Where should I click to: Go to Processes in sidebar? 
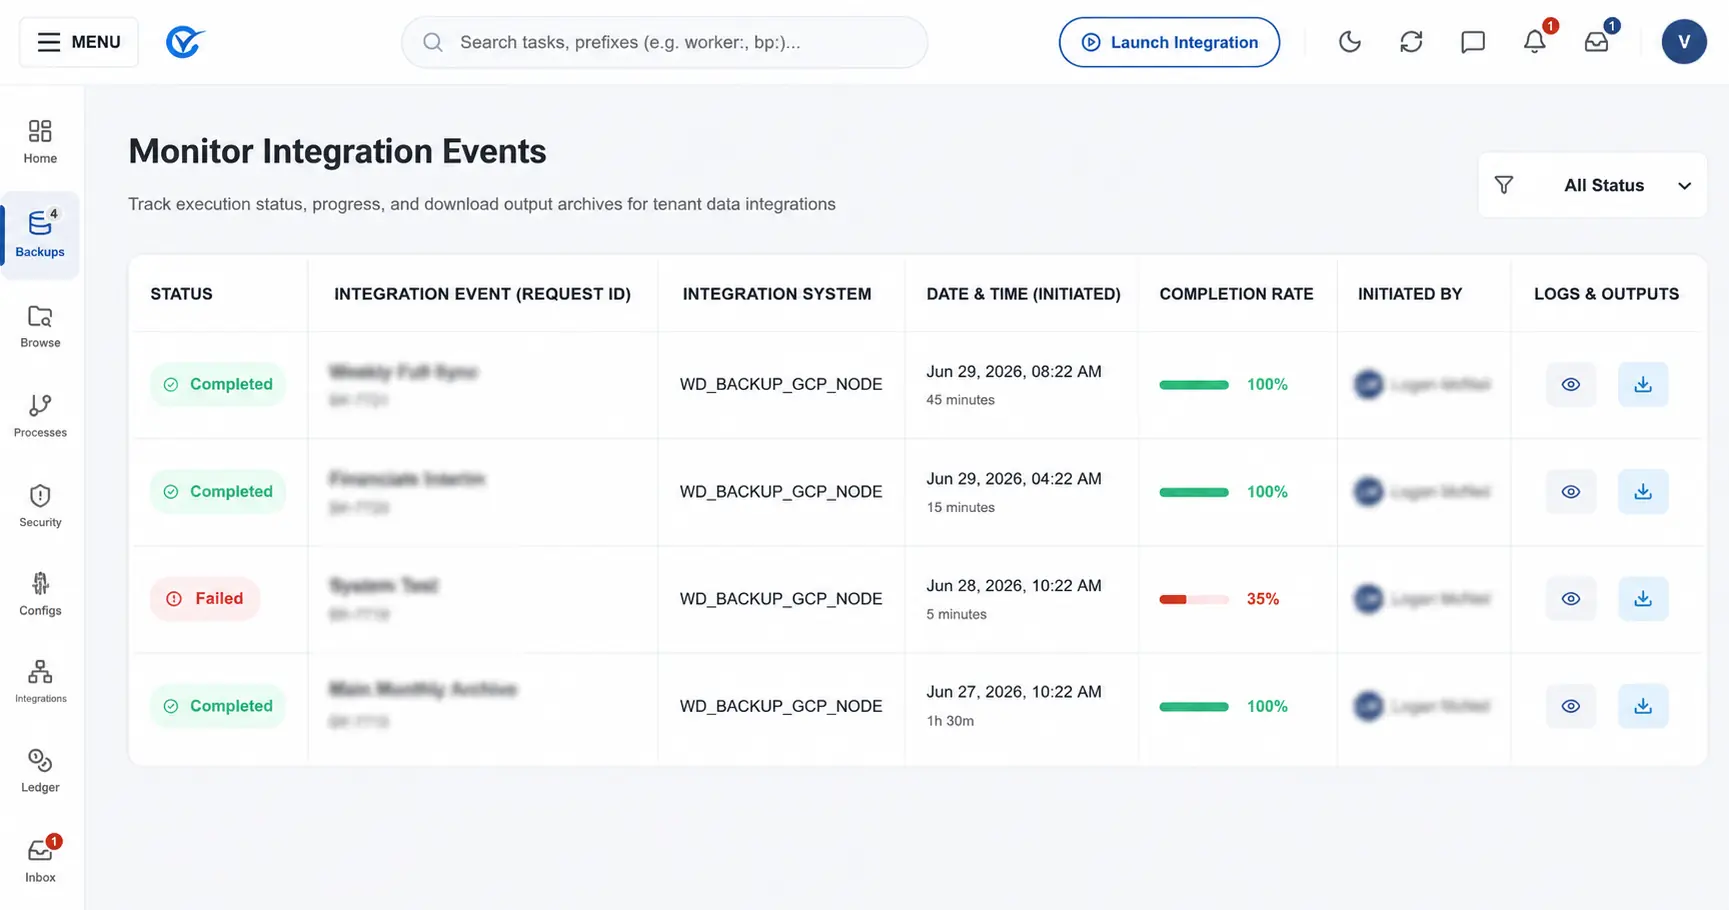click(x=40, y=416)
